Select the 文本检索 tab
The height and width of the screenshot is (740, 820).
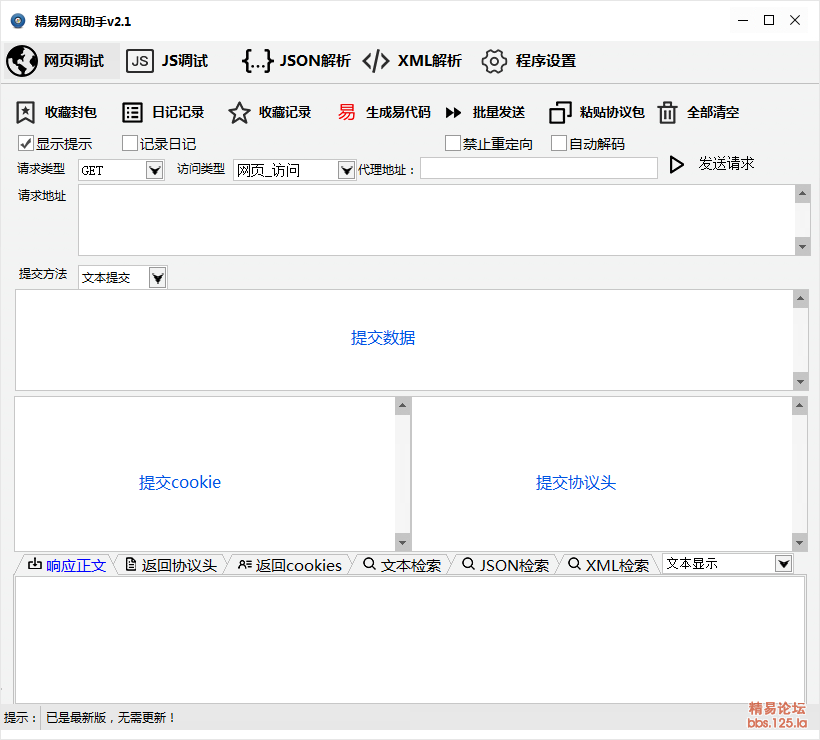coord(402,565)
